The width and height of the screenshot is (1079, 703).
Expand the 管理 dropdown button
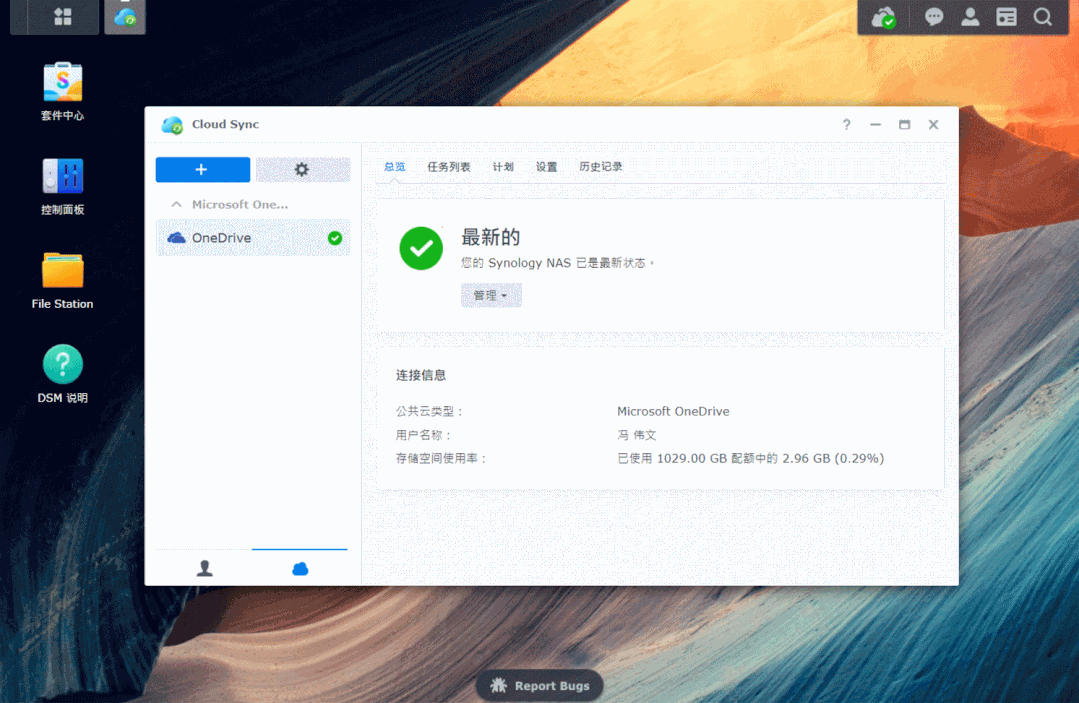tap(491, 295)
